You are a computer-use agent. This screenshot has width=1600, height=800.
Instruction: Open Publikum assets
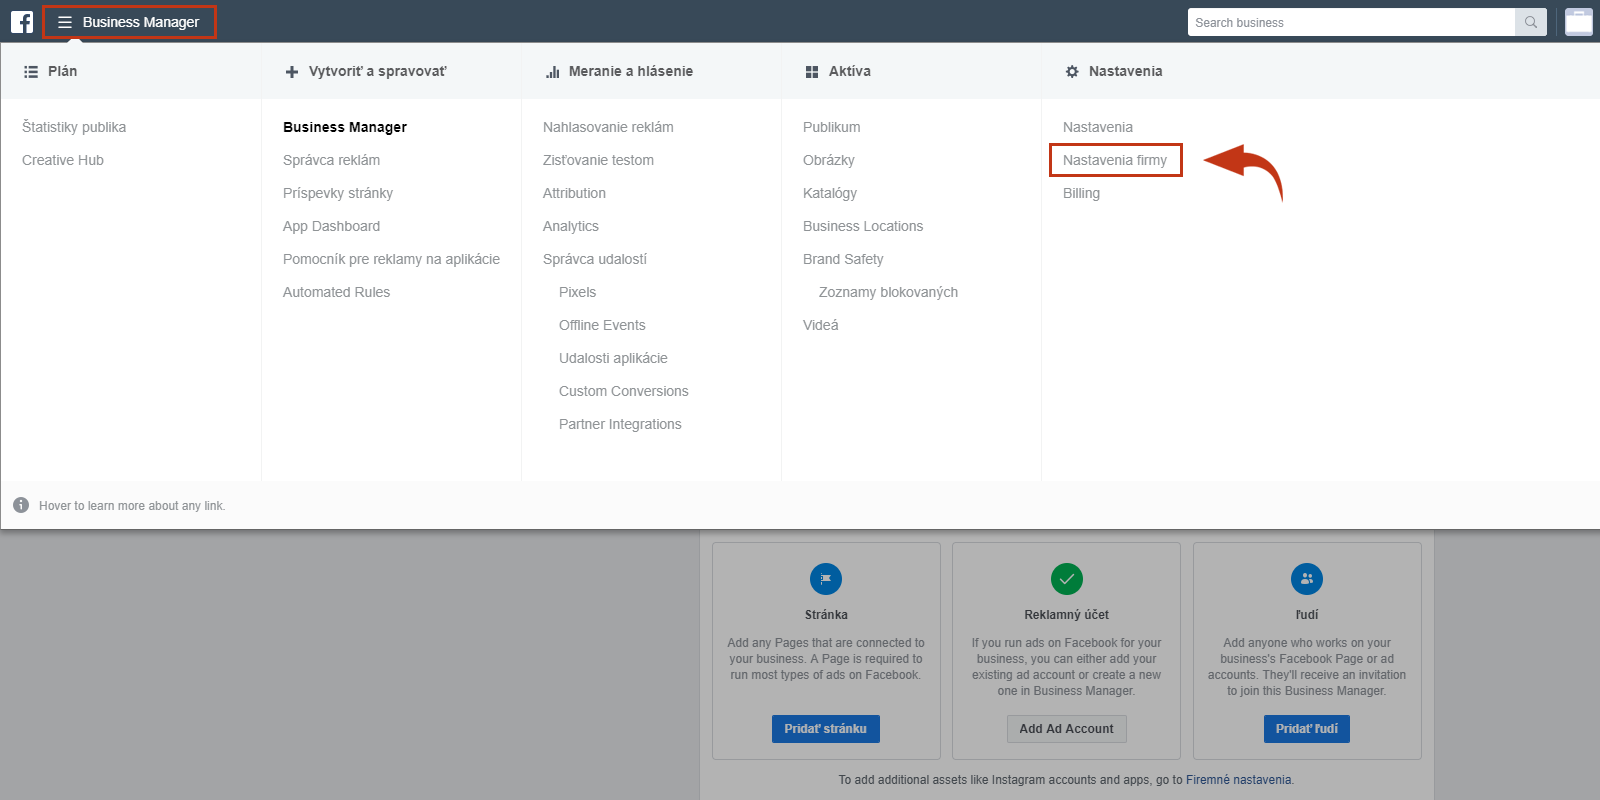pos(831,127)
